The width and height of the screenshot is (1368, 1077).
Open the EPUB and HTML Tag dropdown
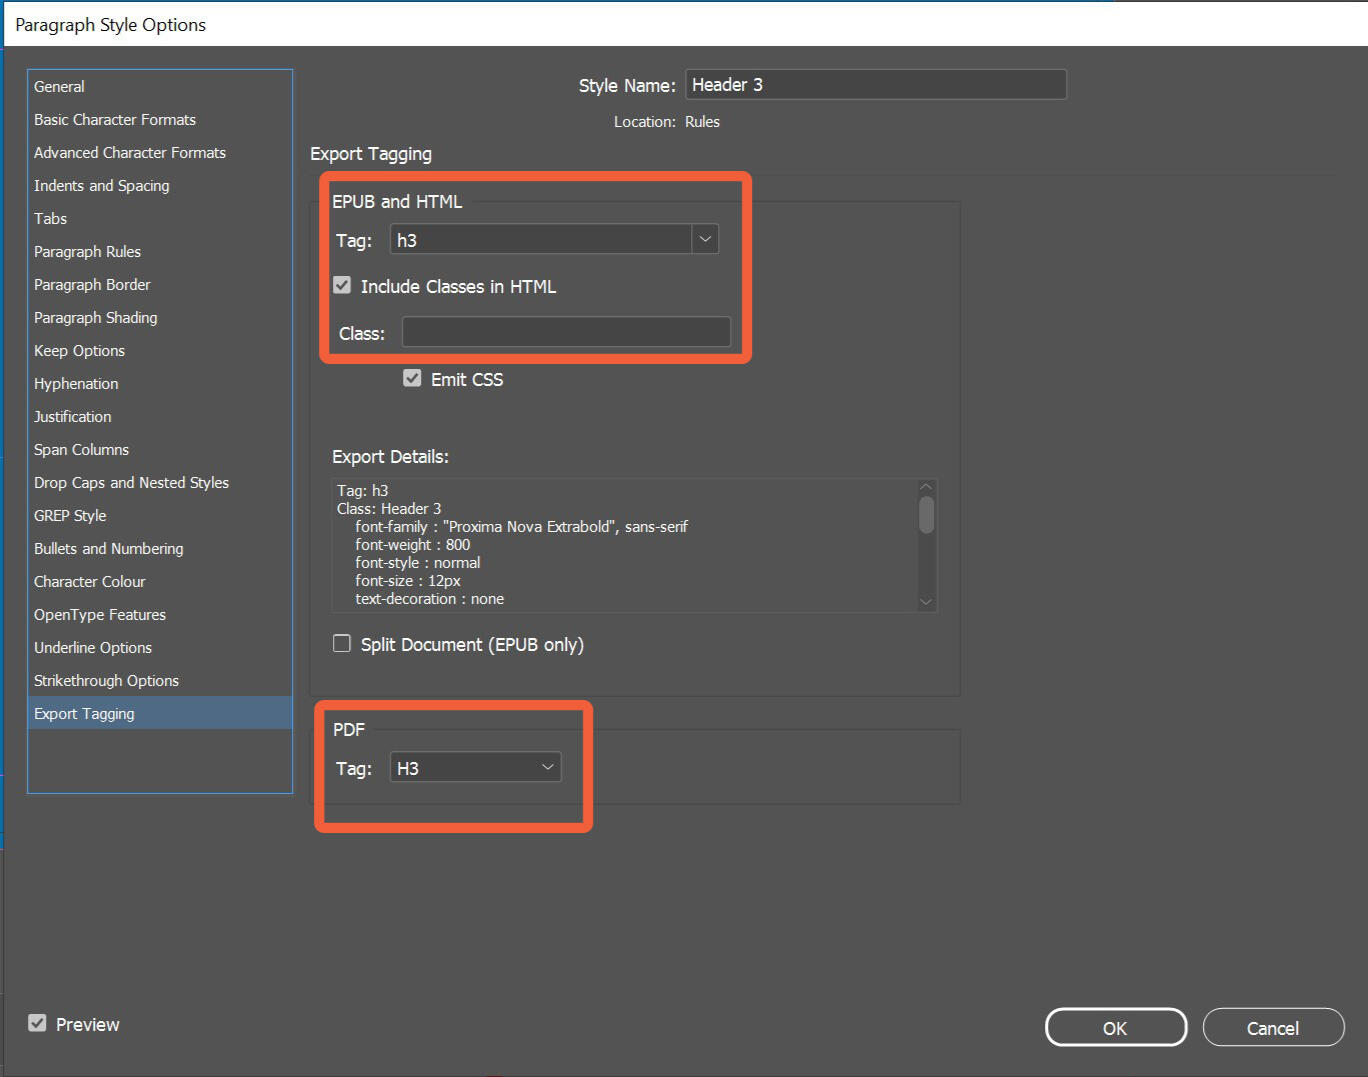(x=706, y=239)
